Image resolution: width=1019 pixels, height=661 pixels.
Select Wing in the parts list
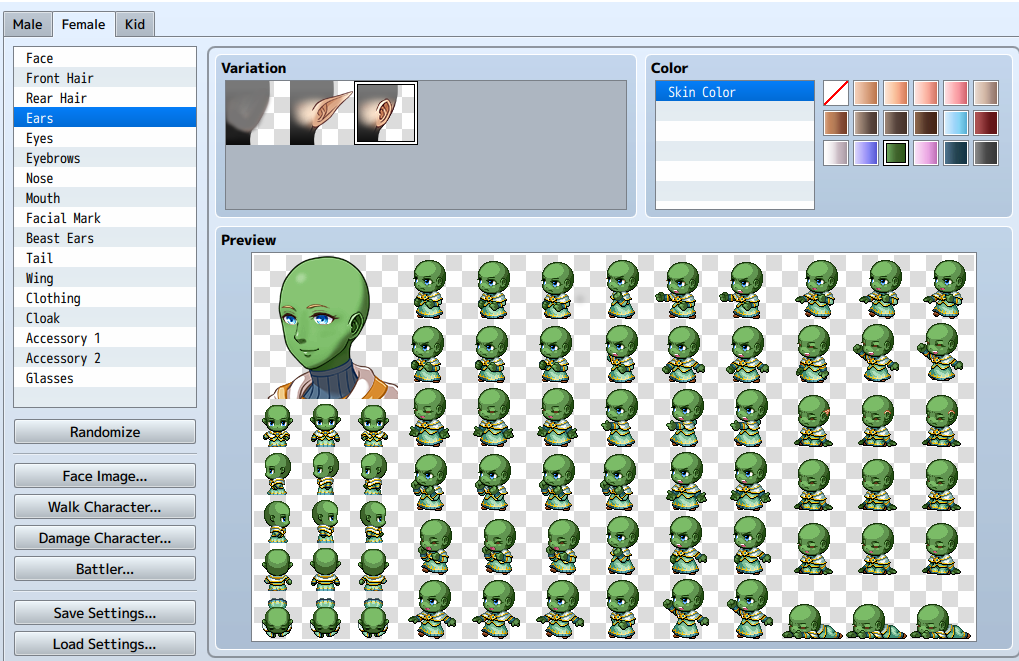click(x=105, y=278)
